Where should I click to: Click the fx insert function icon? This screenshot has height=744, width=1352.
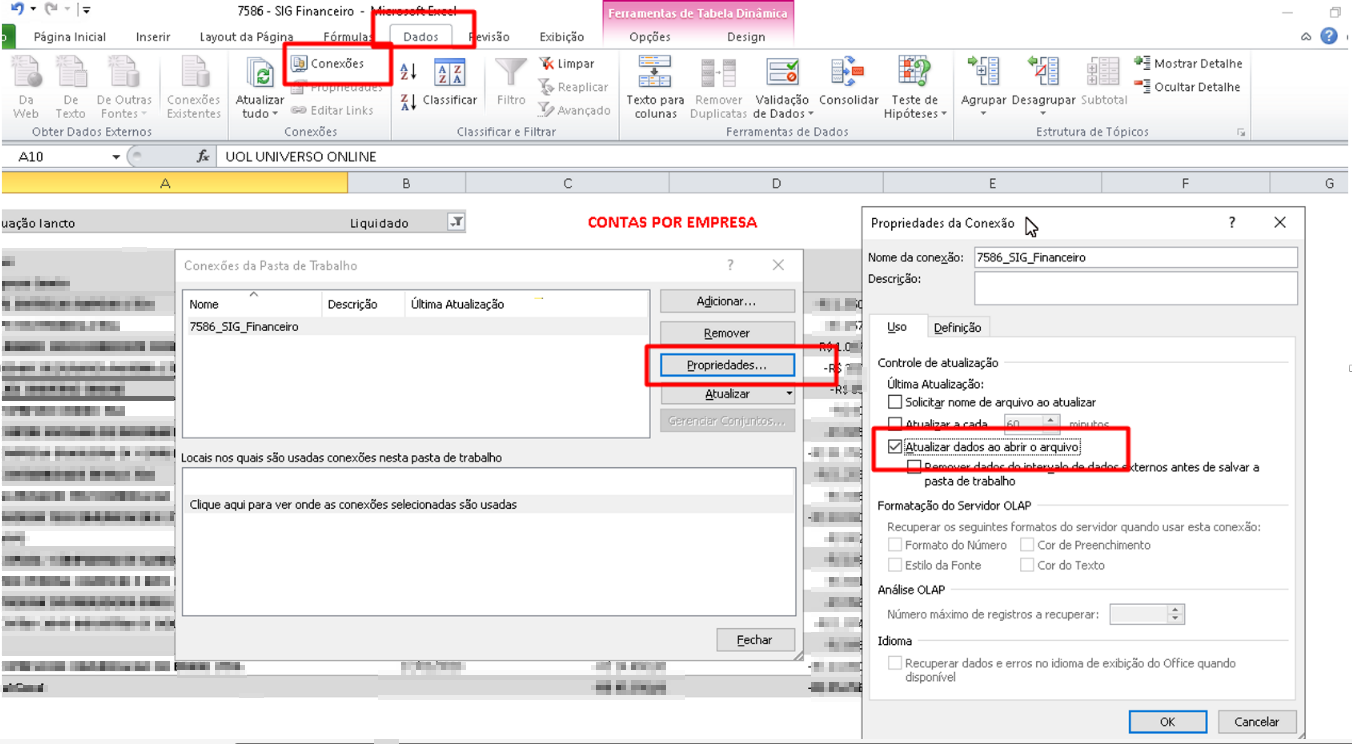pyautogui.click(x=203, y=157)
